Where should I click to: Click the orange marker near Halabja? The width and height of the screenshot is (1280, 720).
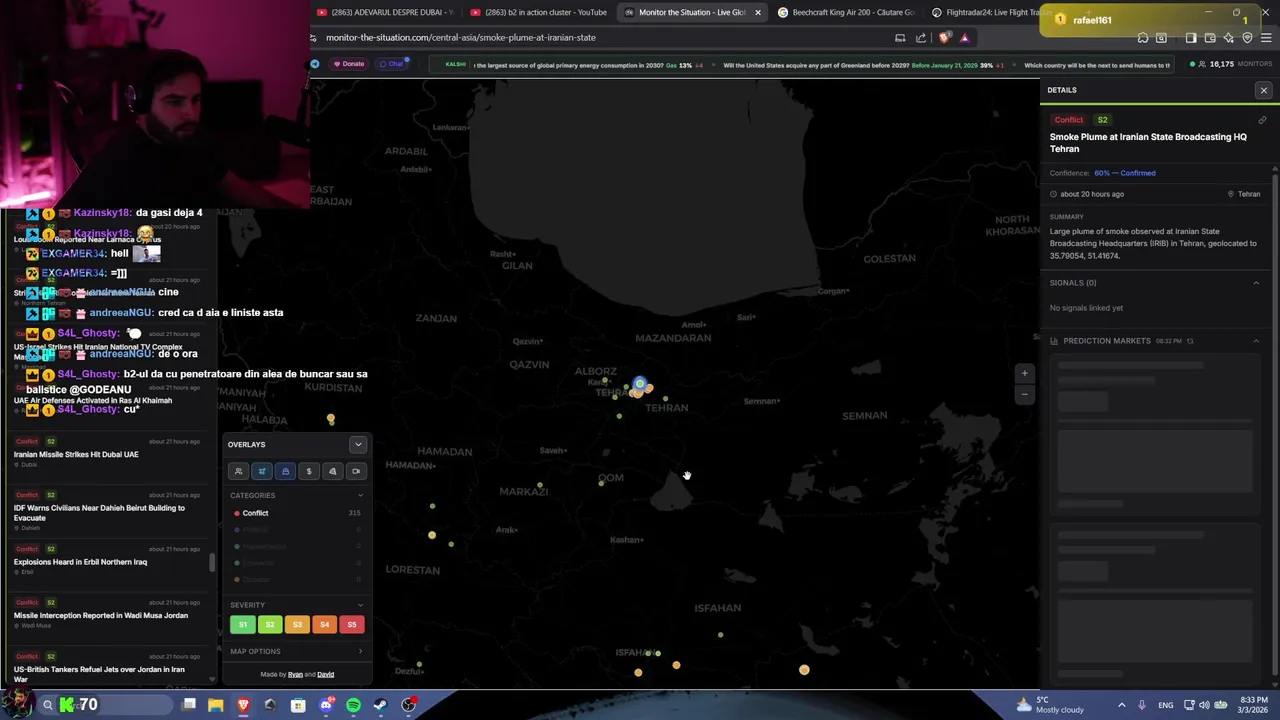pyautogui.click(x=331, y=419)
